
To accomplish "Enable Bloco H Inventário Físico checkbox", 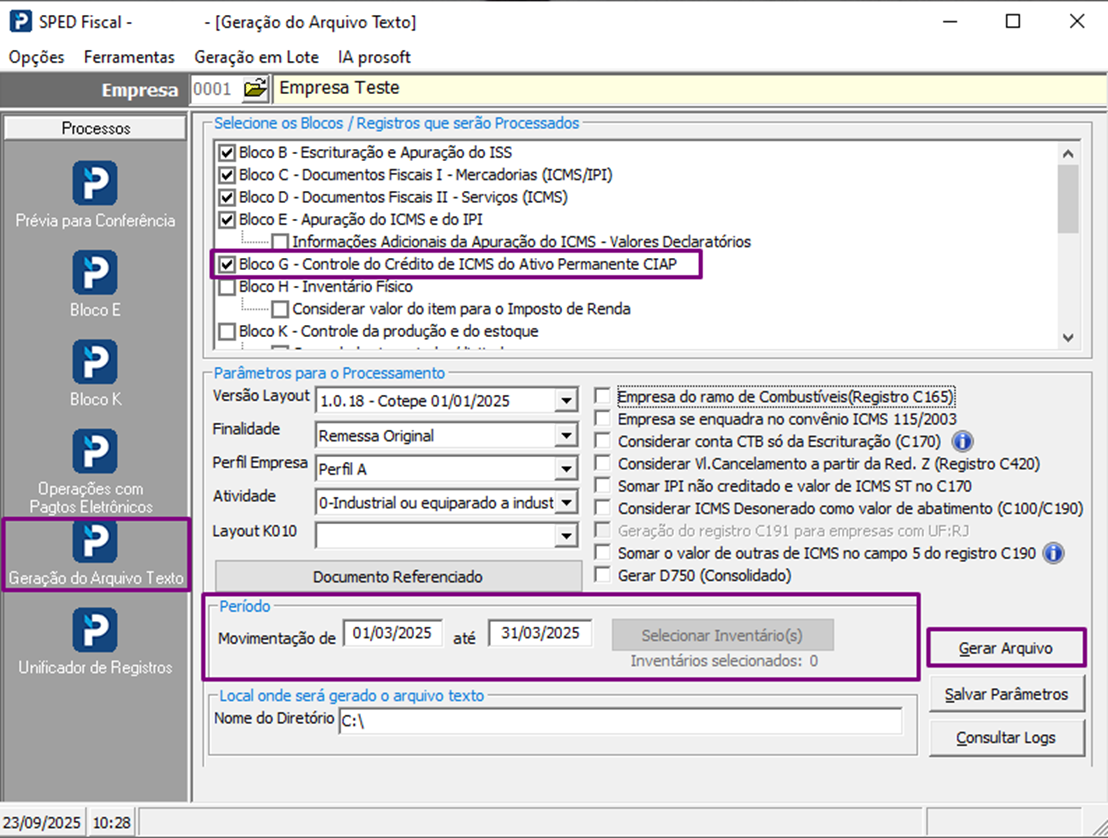I will pos(227,287).
